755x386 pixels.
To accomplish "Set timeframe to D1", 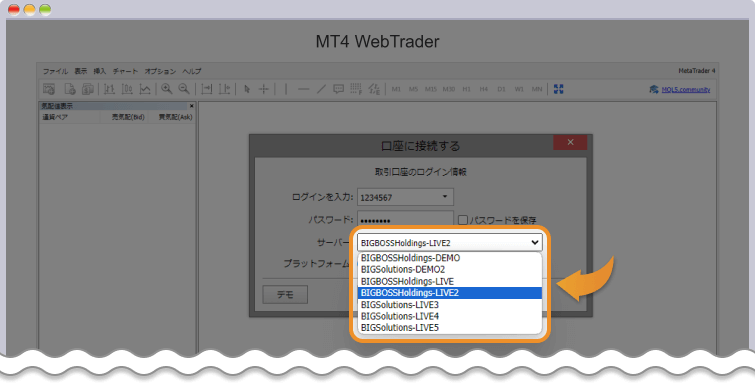I will click(501, 89).
